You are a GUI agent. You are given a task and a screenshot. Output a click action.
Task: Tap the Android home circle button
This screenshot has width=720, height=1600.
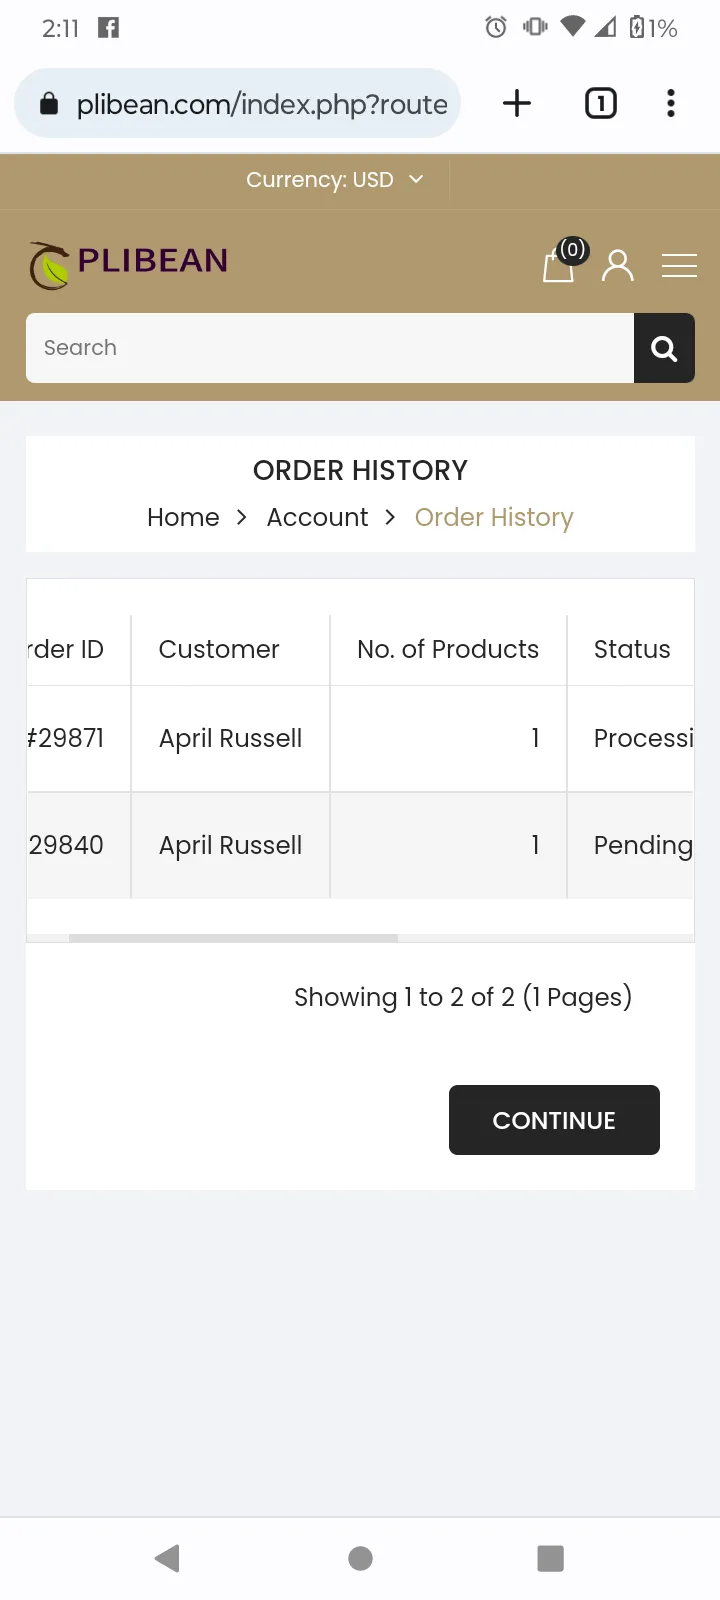[x=360, y=1558]
